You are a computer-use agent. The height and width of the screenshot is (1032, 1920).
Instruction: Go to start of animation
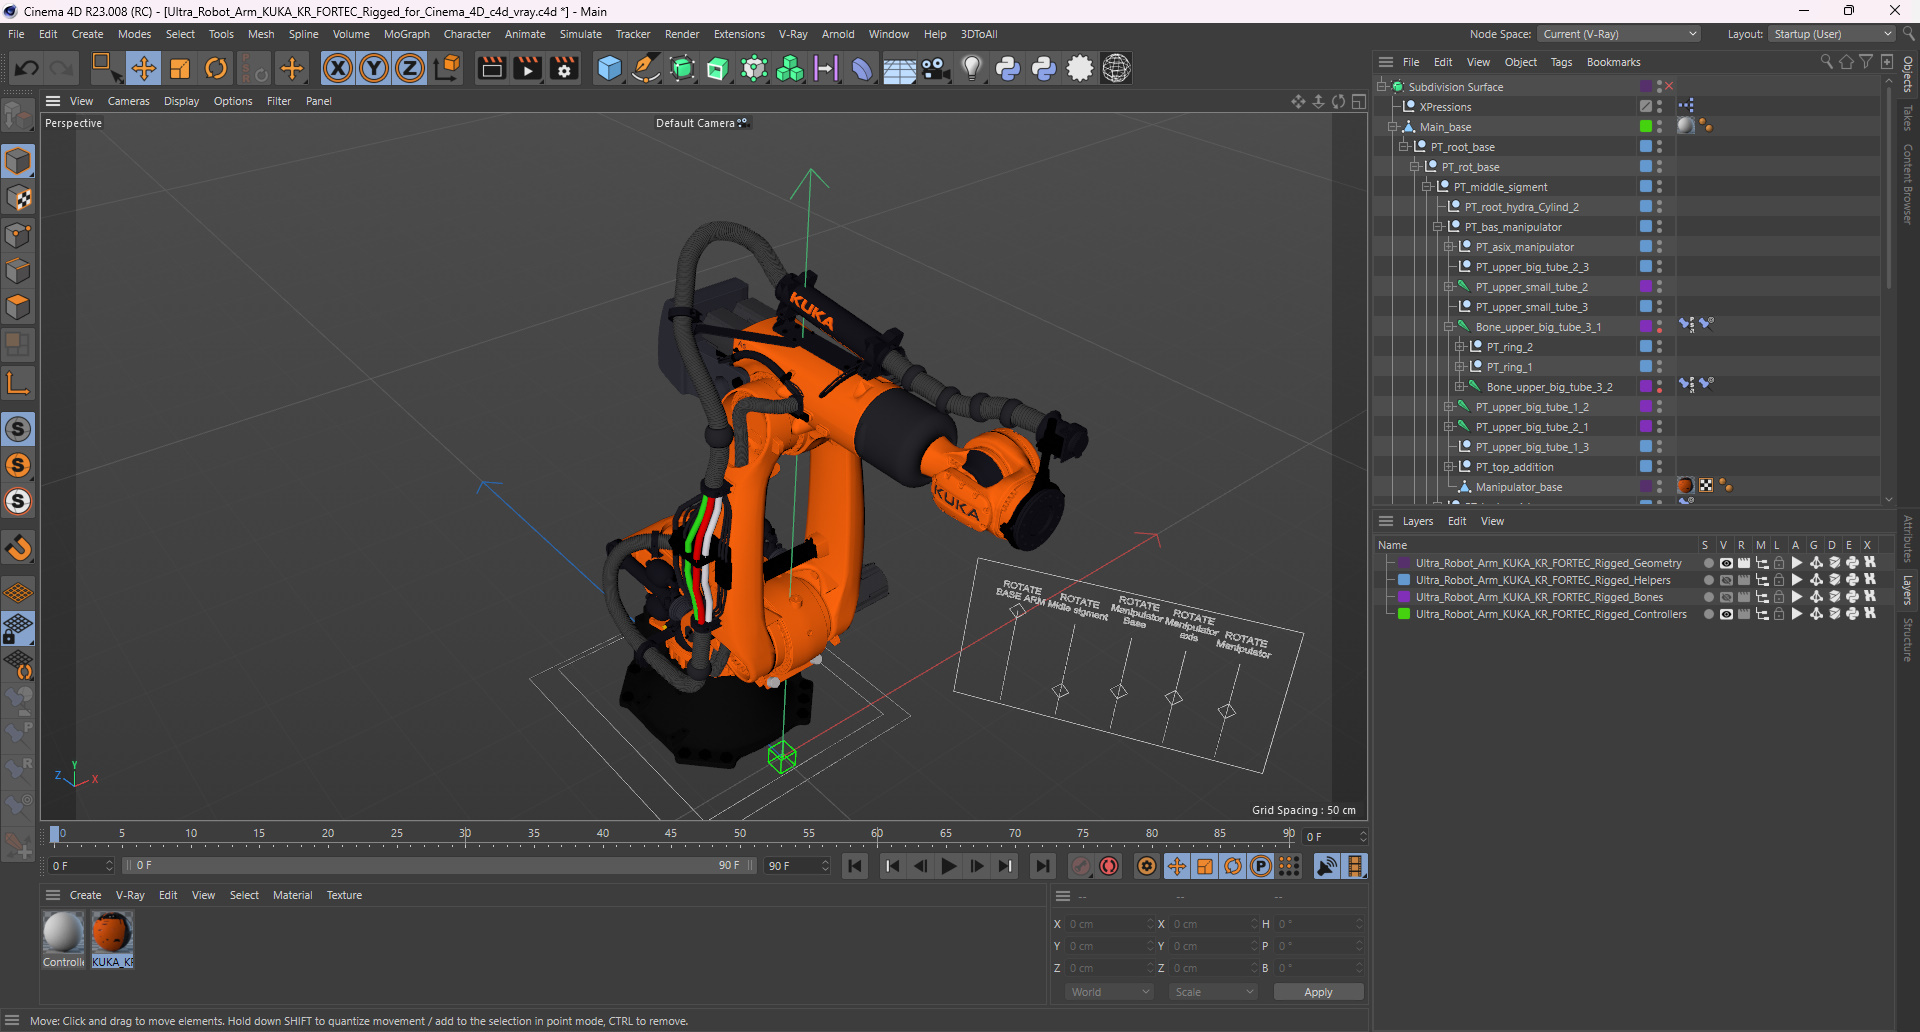click(855, 866)
